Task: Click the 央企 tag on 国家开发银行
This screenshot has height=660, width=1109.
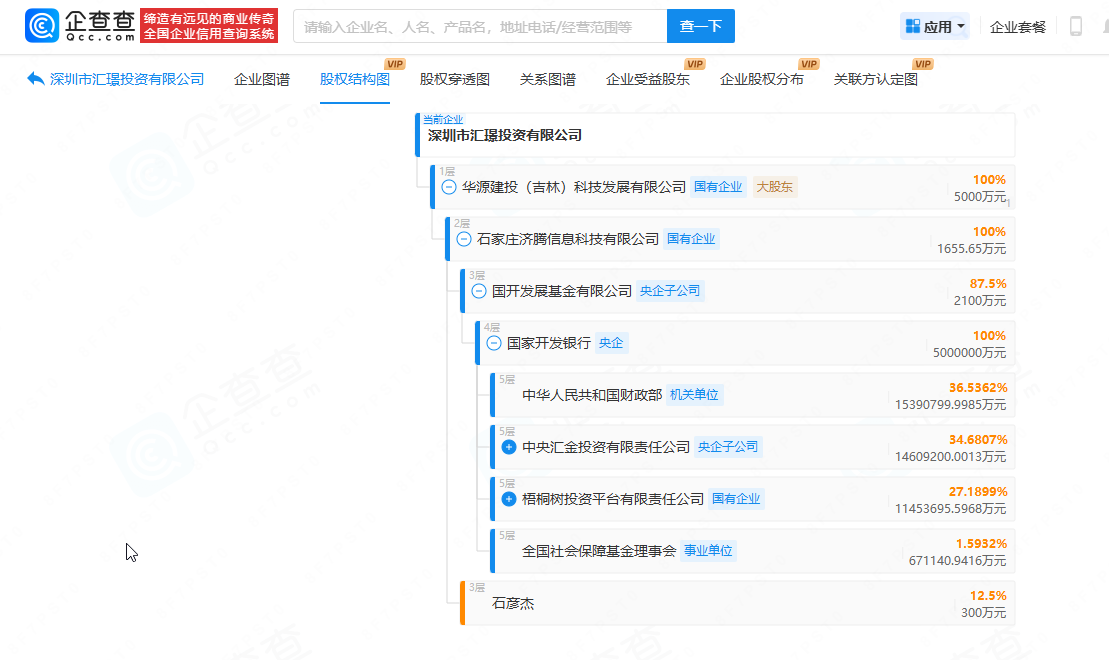Action: [611, 343]
